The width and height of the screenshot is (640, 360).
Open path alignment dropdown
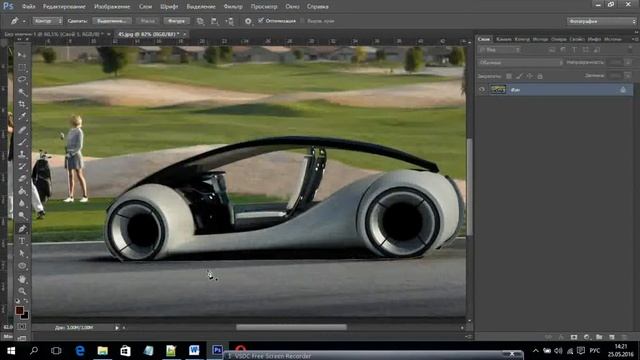tap(215, 21)
